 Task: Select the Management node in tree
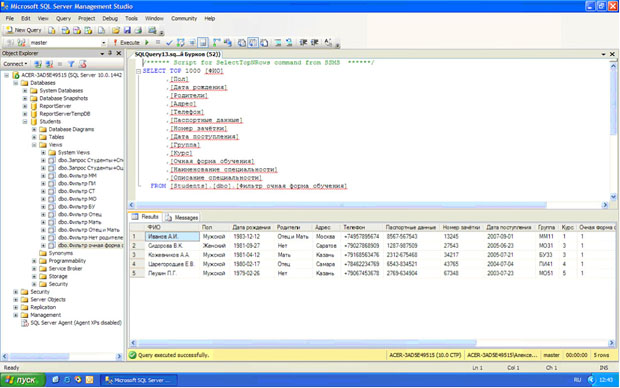point(45,315)
